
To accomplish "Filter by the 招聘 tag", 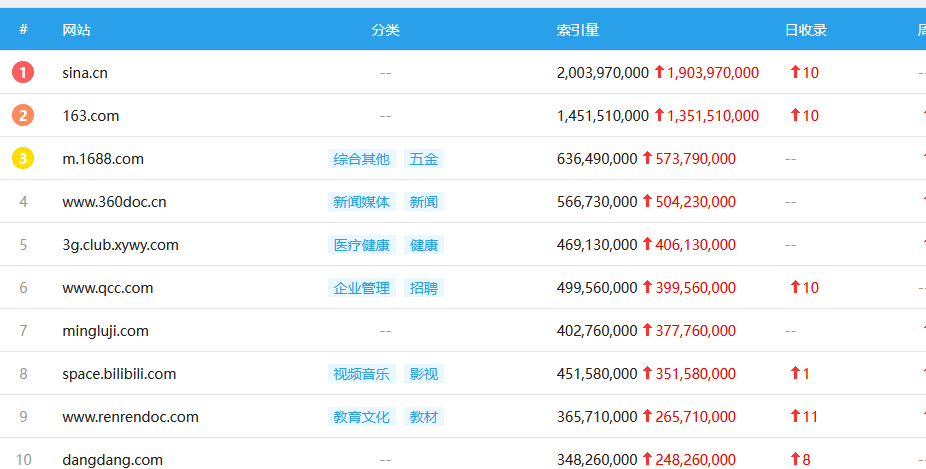I will coord(423,287).
